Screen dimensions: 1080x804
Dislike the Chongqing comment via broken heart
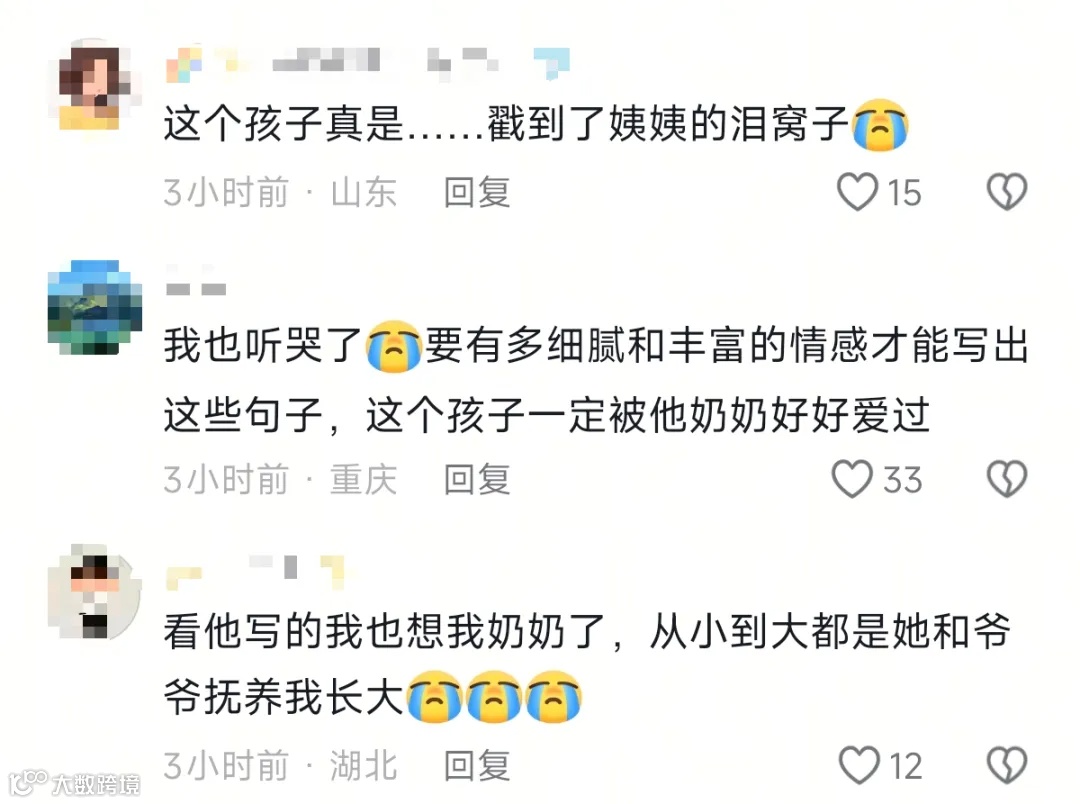(x=1007, y=479)
